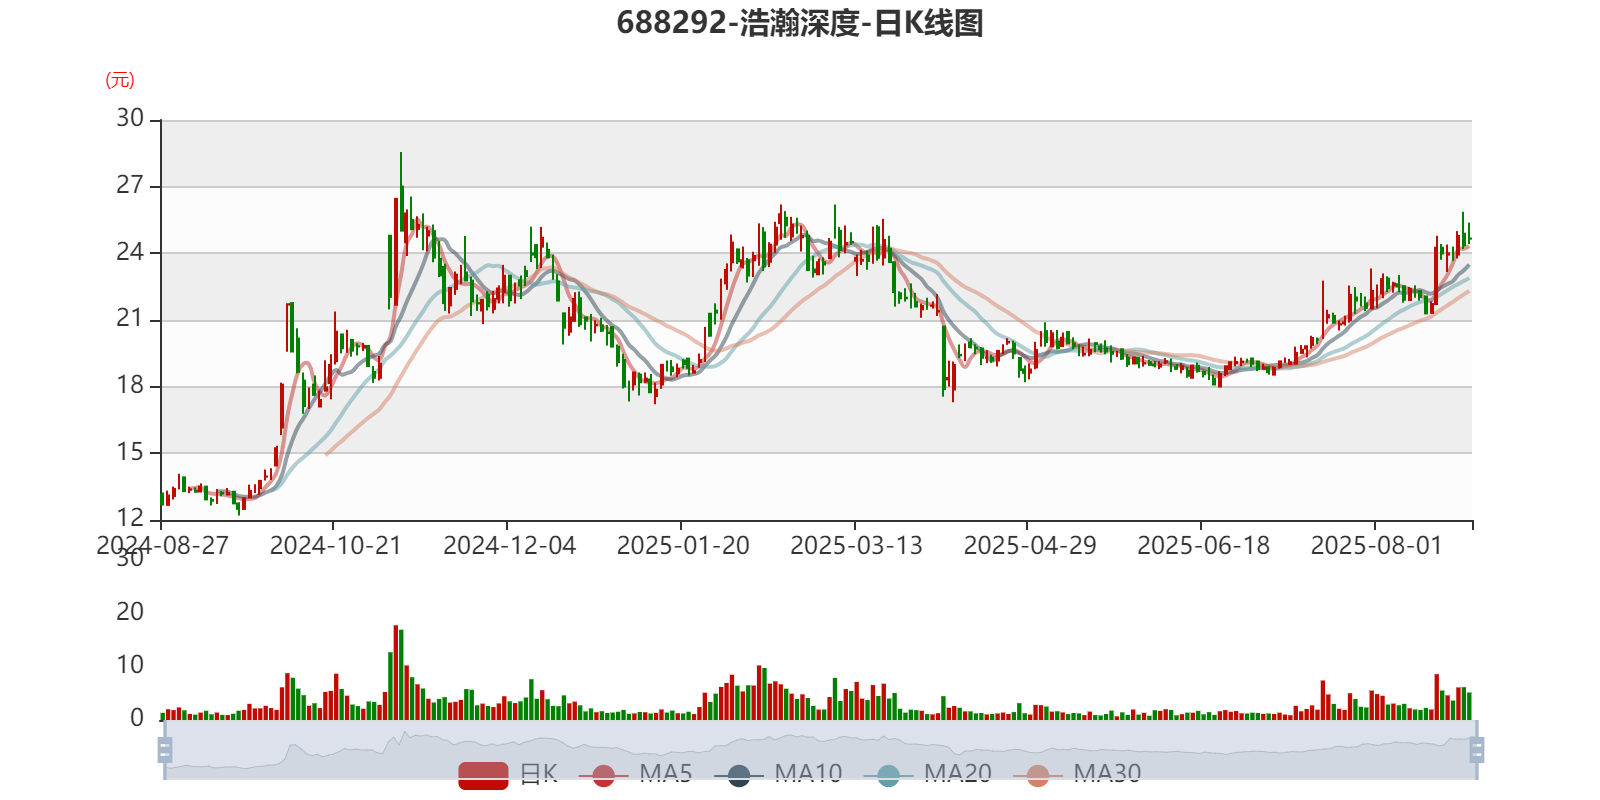Click the 2025-06-18 date axis label
Image resolution: width=1600 pixels, height=800 pixels.
coord(1203,546)
